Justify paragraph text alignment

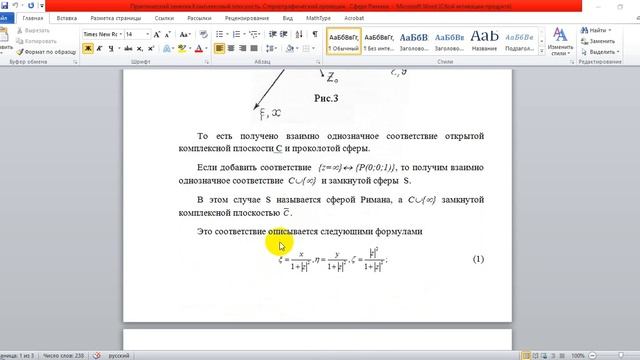(x=254, y=49)
